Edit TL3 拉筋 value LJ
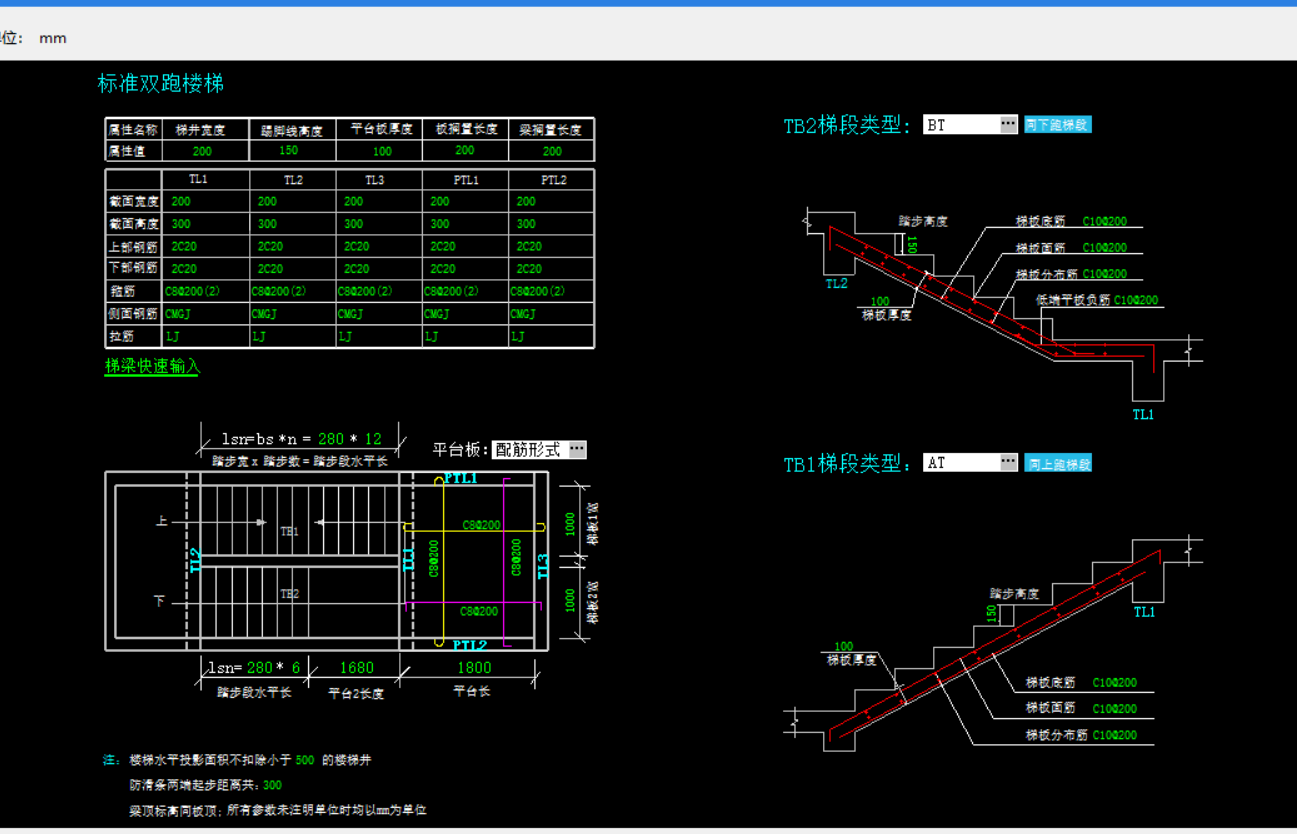 point(345,337)
